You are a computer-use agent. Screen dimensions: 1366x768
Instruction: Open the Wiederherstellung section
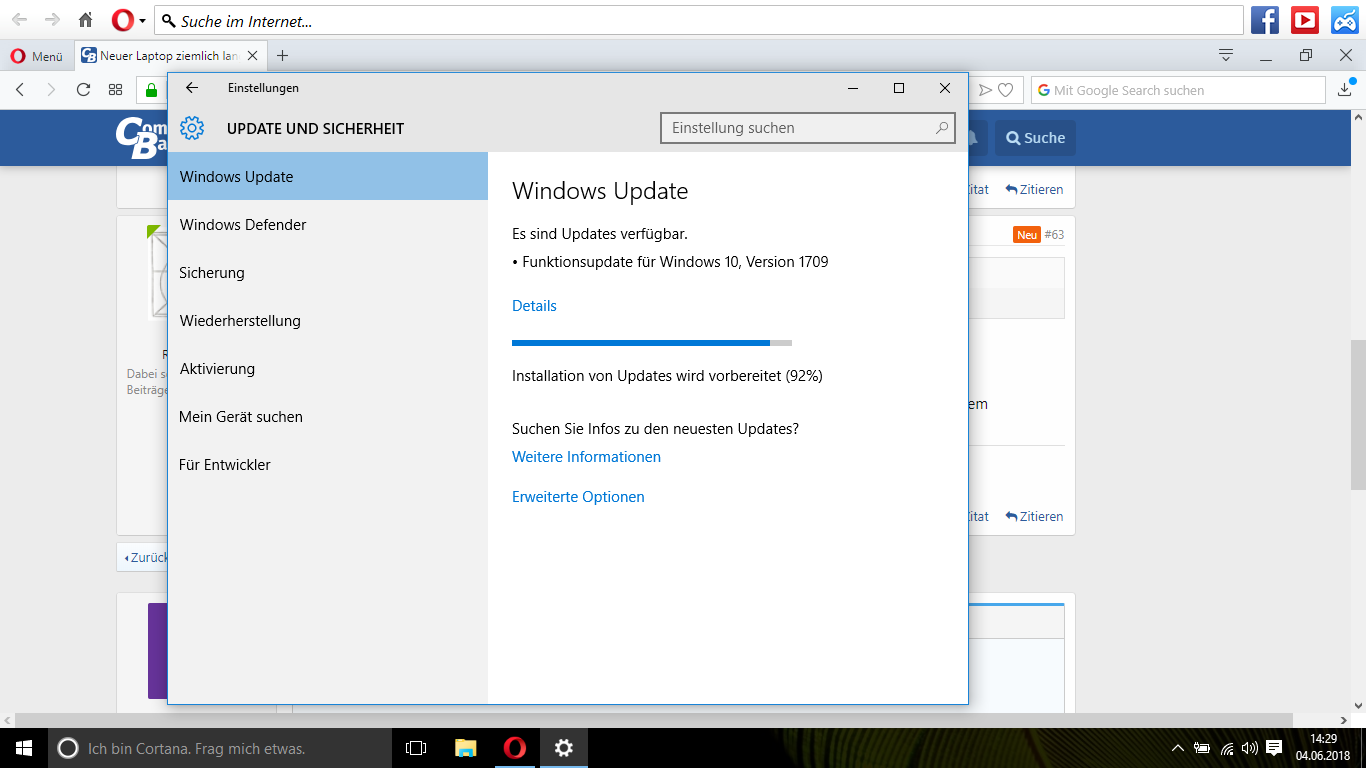pyautogui.click(x=328, y=320)
